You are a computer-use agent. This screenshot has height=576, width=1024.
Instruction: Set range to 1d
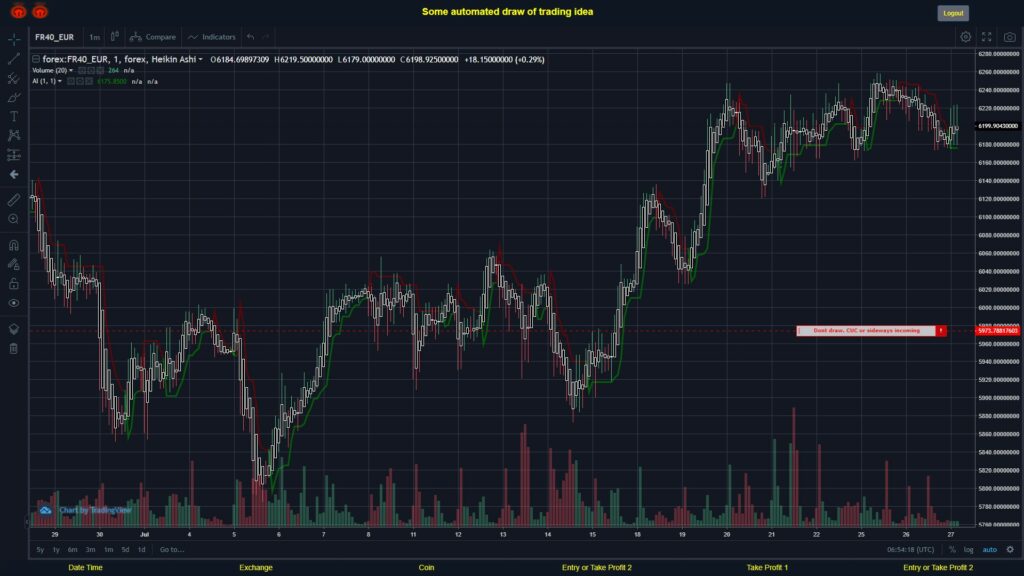142,550
